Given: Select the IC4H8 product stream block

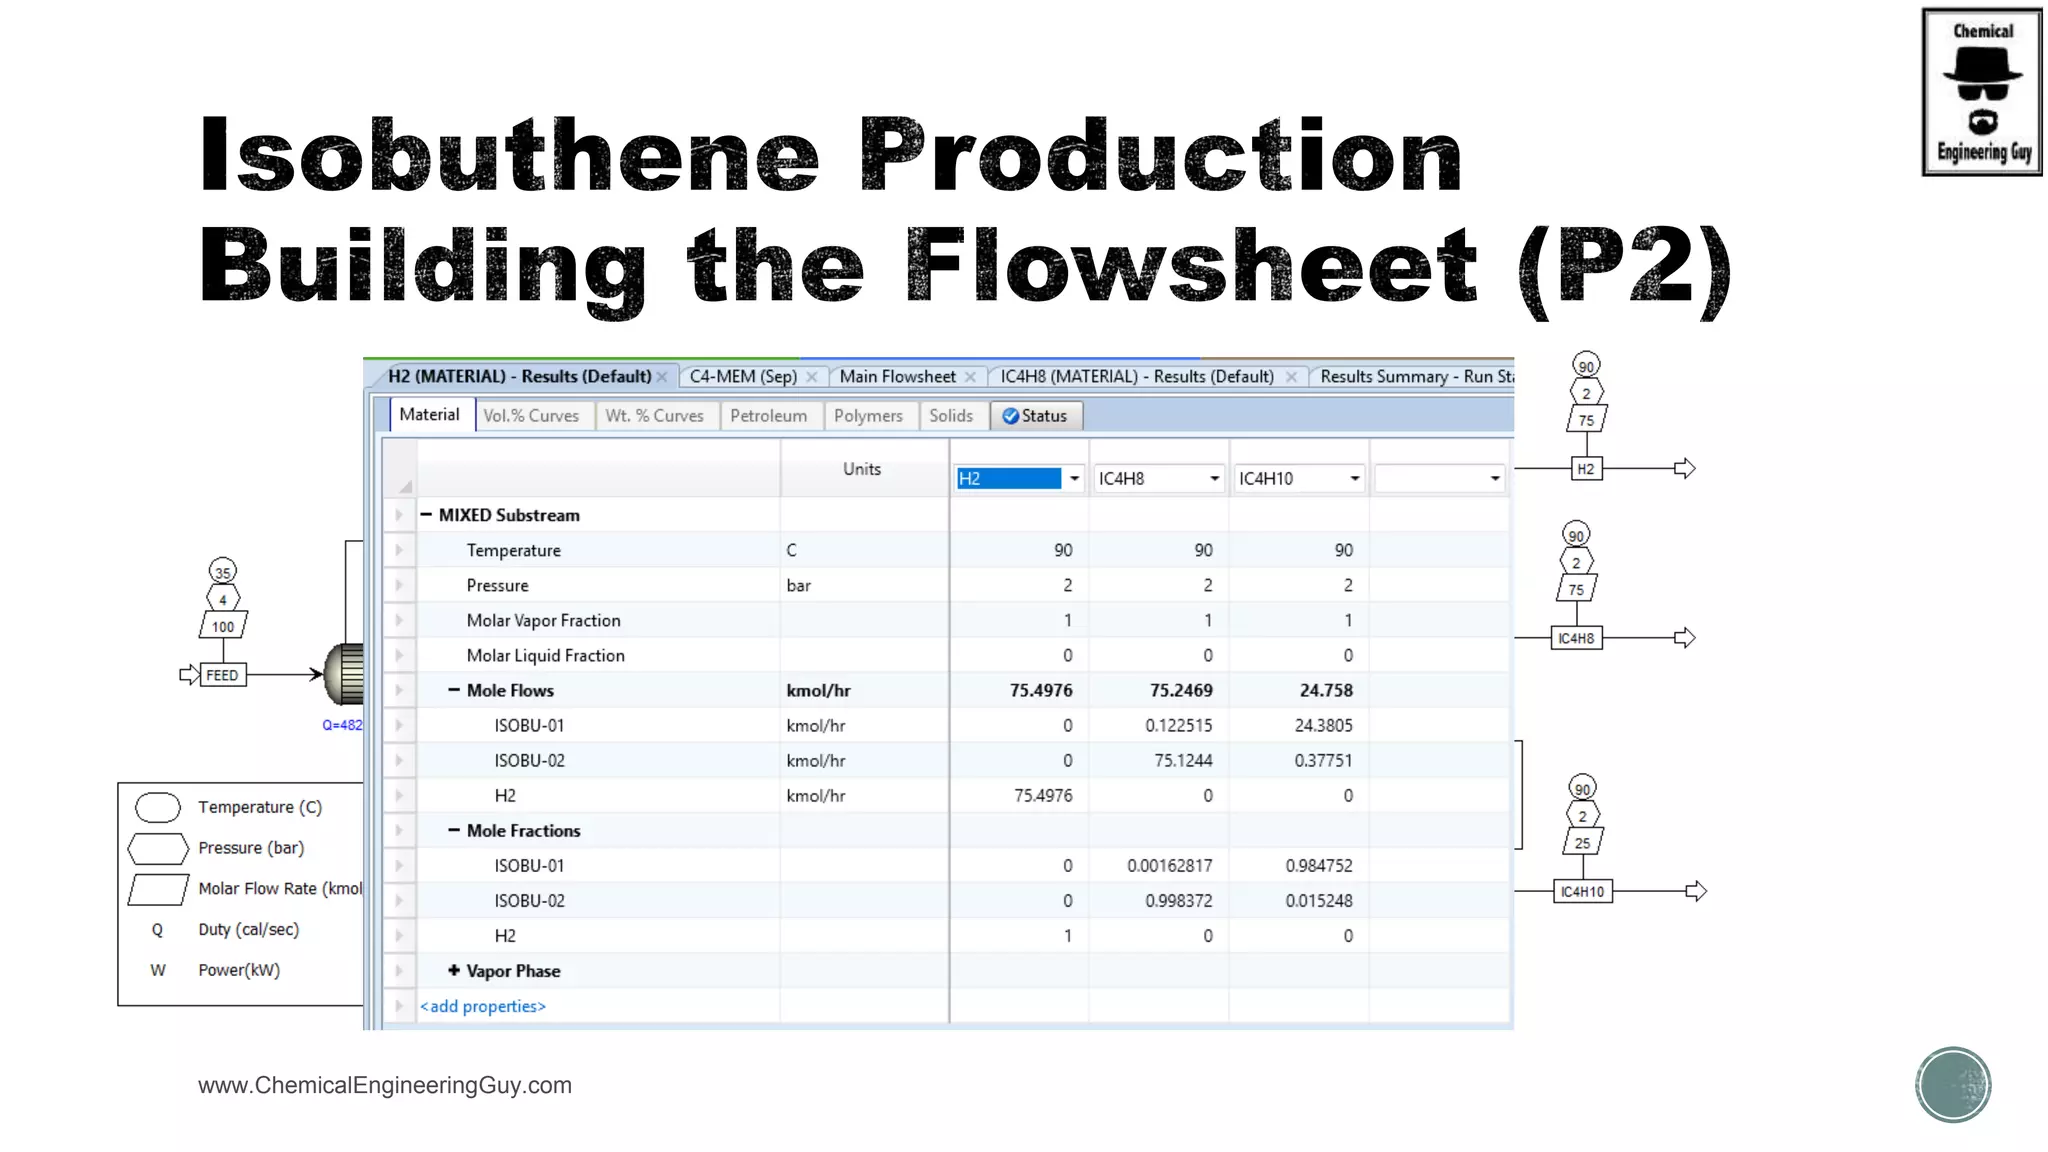Looking at the screenshot, I should (1576, 638).
